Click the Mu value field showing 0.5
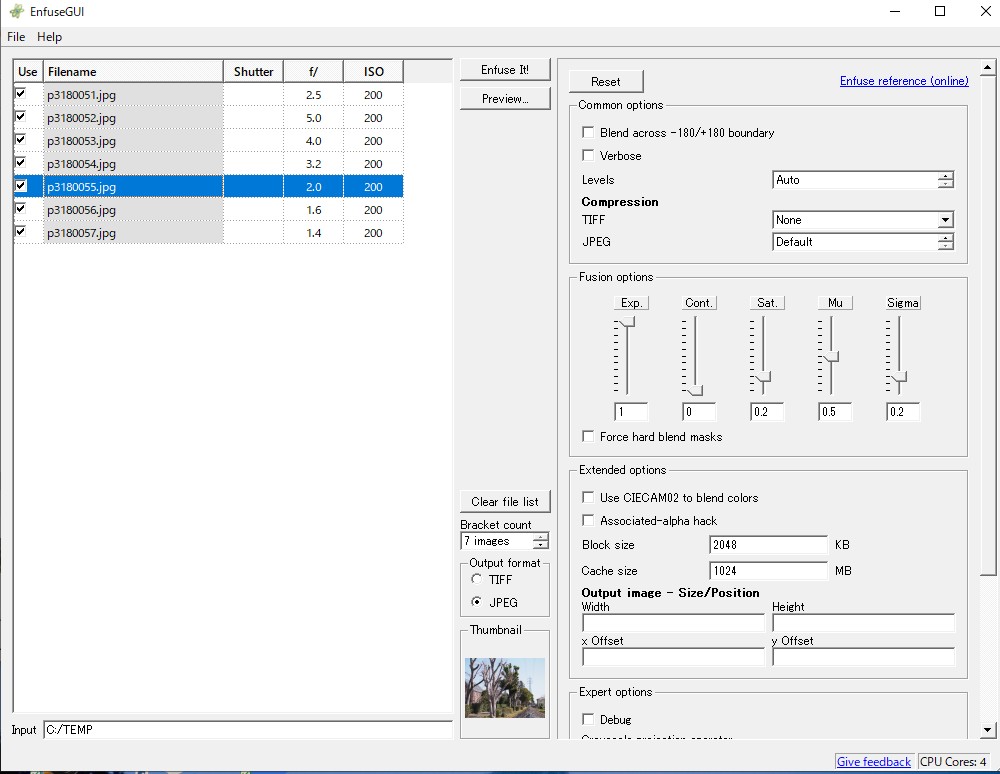The image size is (1000, 774). (x=835, y=412)
